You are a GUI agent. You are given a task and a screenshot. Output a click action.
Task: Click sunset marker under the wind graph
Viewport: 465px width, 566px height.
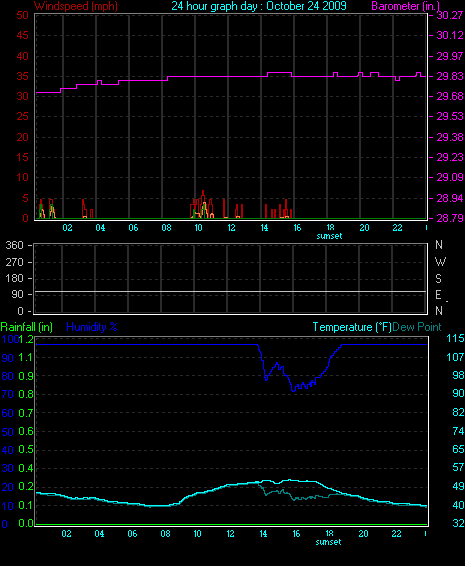[329, 236]
